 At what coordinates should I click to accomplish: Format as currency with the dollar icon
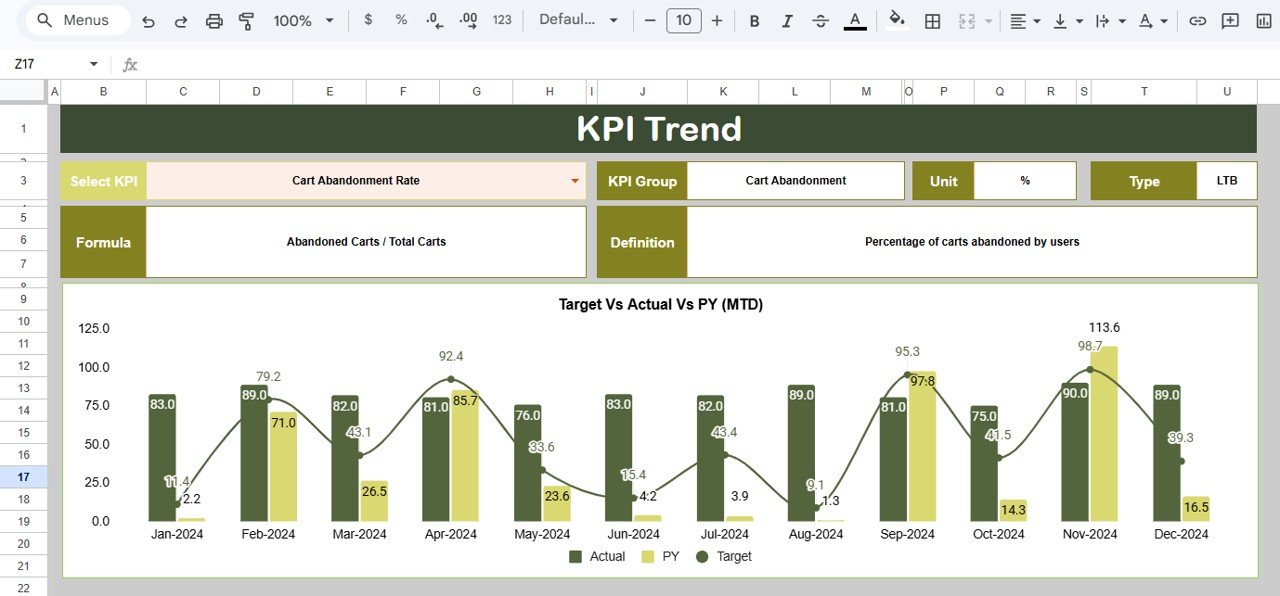(x=368, y=20)
